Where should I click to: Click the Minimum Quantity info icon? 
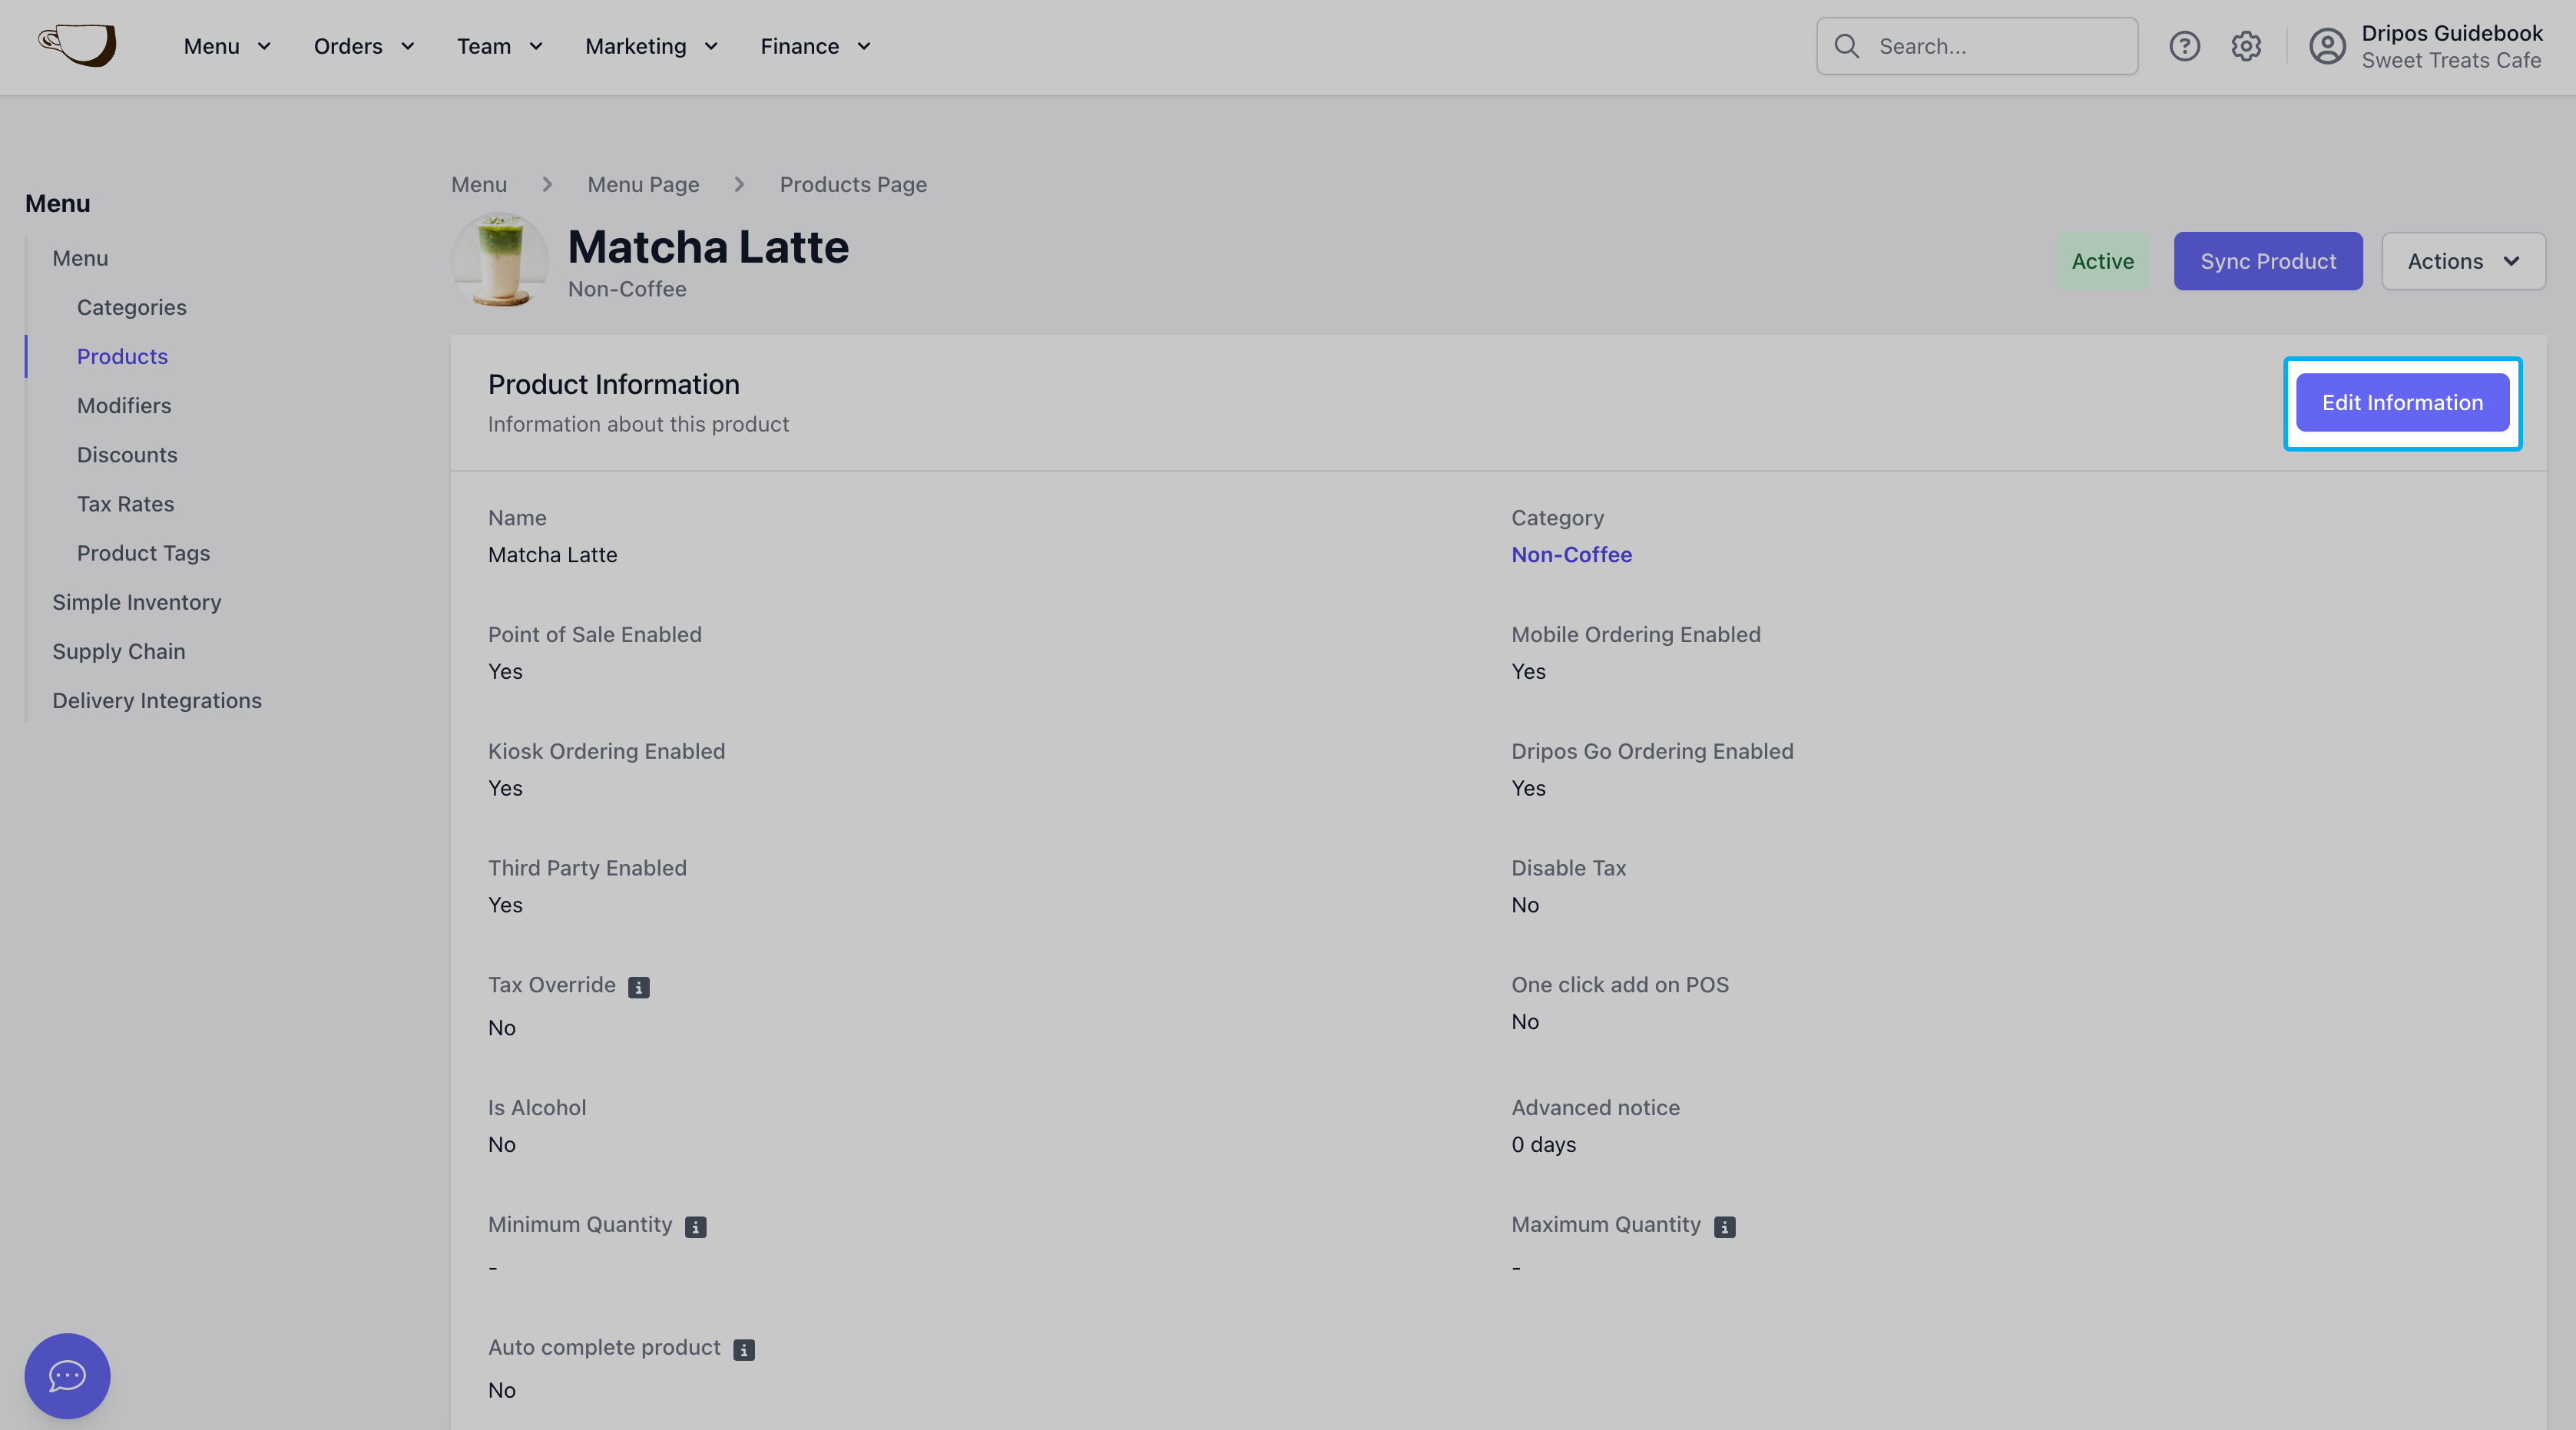click(x=696, y=1227)
